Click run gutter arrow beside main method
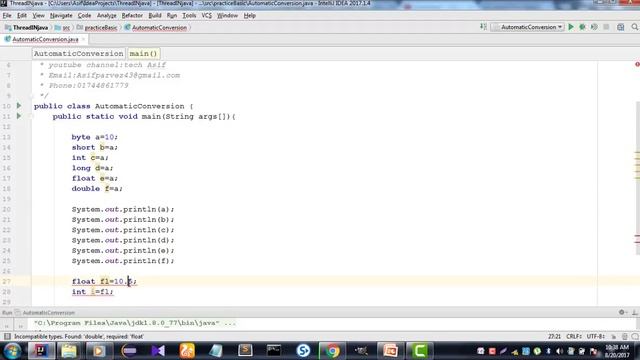 pyautogui.click(x=19, y=116)
